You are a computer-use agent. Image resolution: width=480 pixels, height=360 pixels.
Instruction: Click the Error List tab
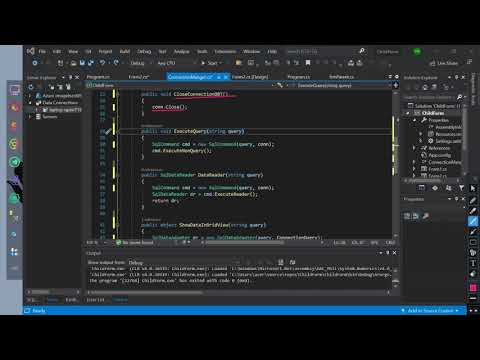pyautogui.click(x=95, y=300)
